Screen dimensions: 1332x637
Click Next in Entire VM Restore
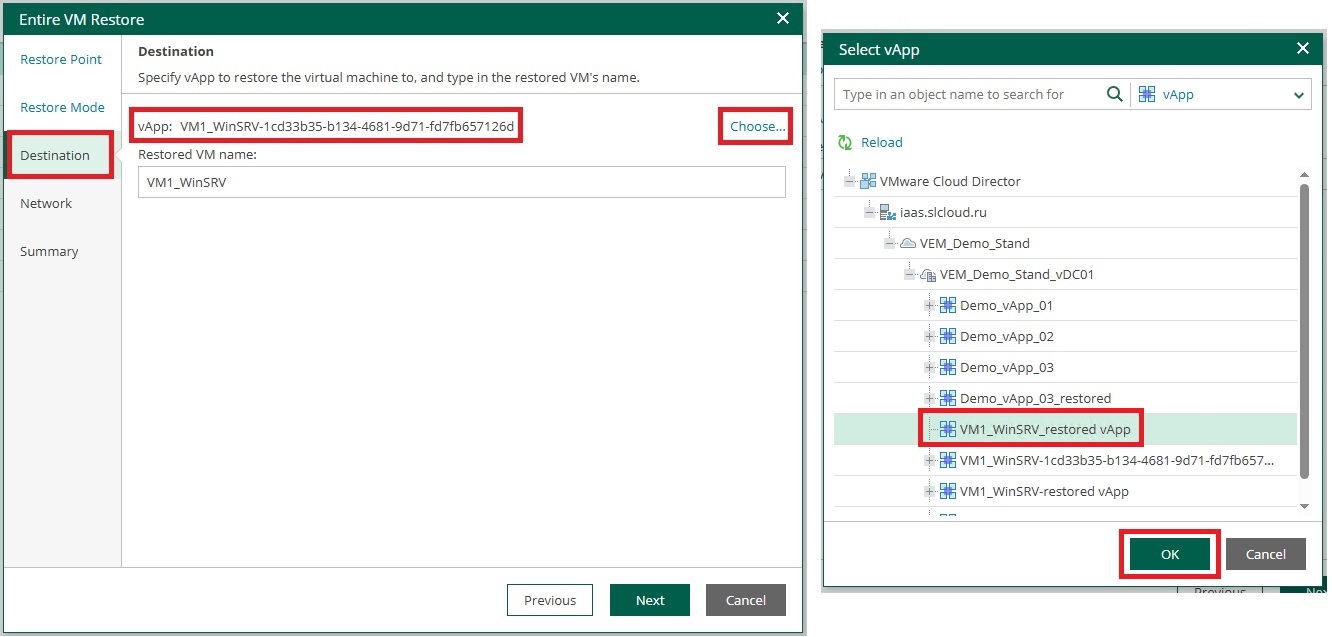point(650,600)
